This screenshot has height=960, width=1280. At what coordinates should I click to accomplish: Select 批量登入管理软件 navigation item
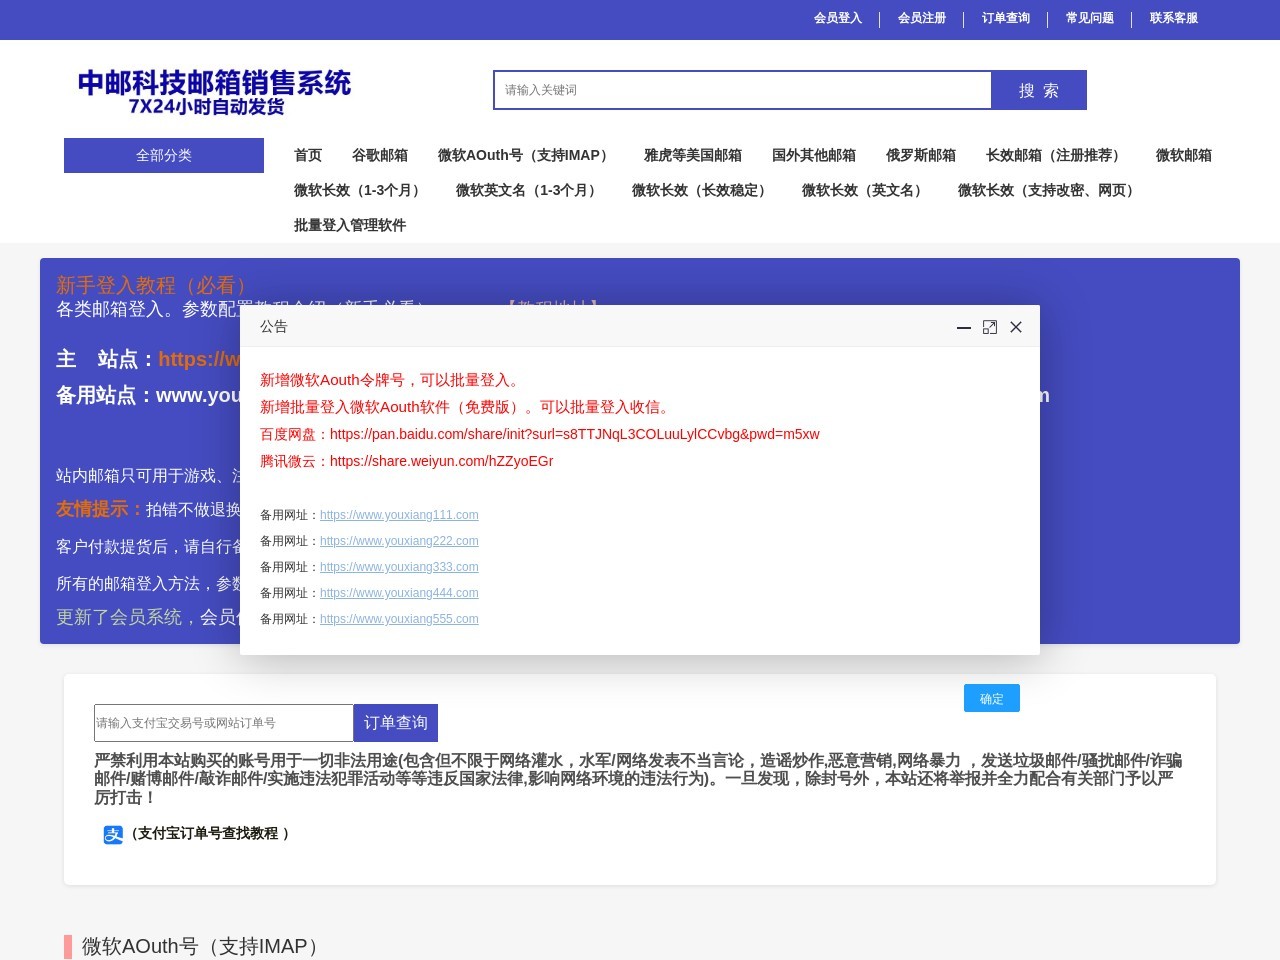(x=350, y=225)
